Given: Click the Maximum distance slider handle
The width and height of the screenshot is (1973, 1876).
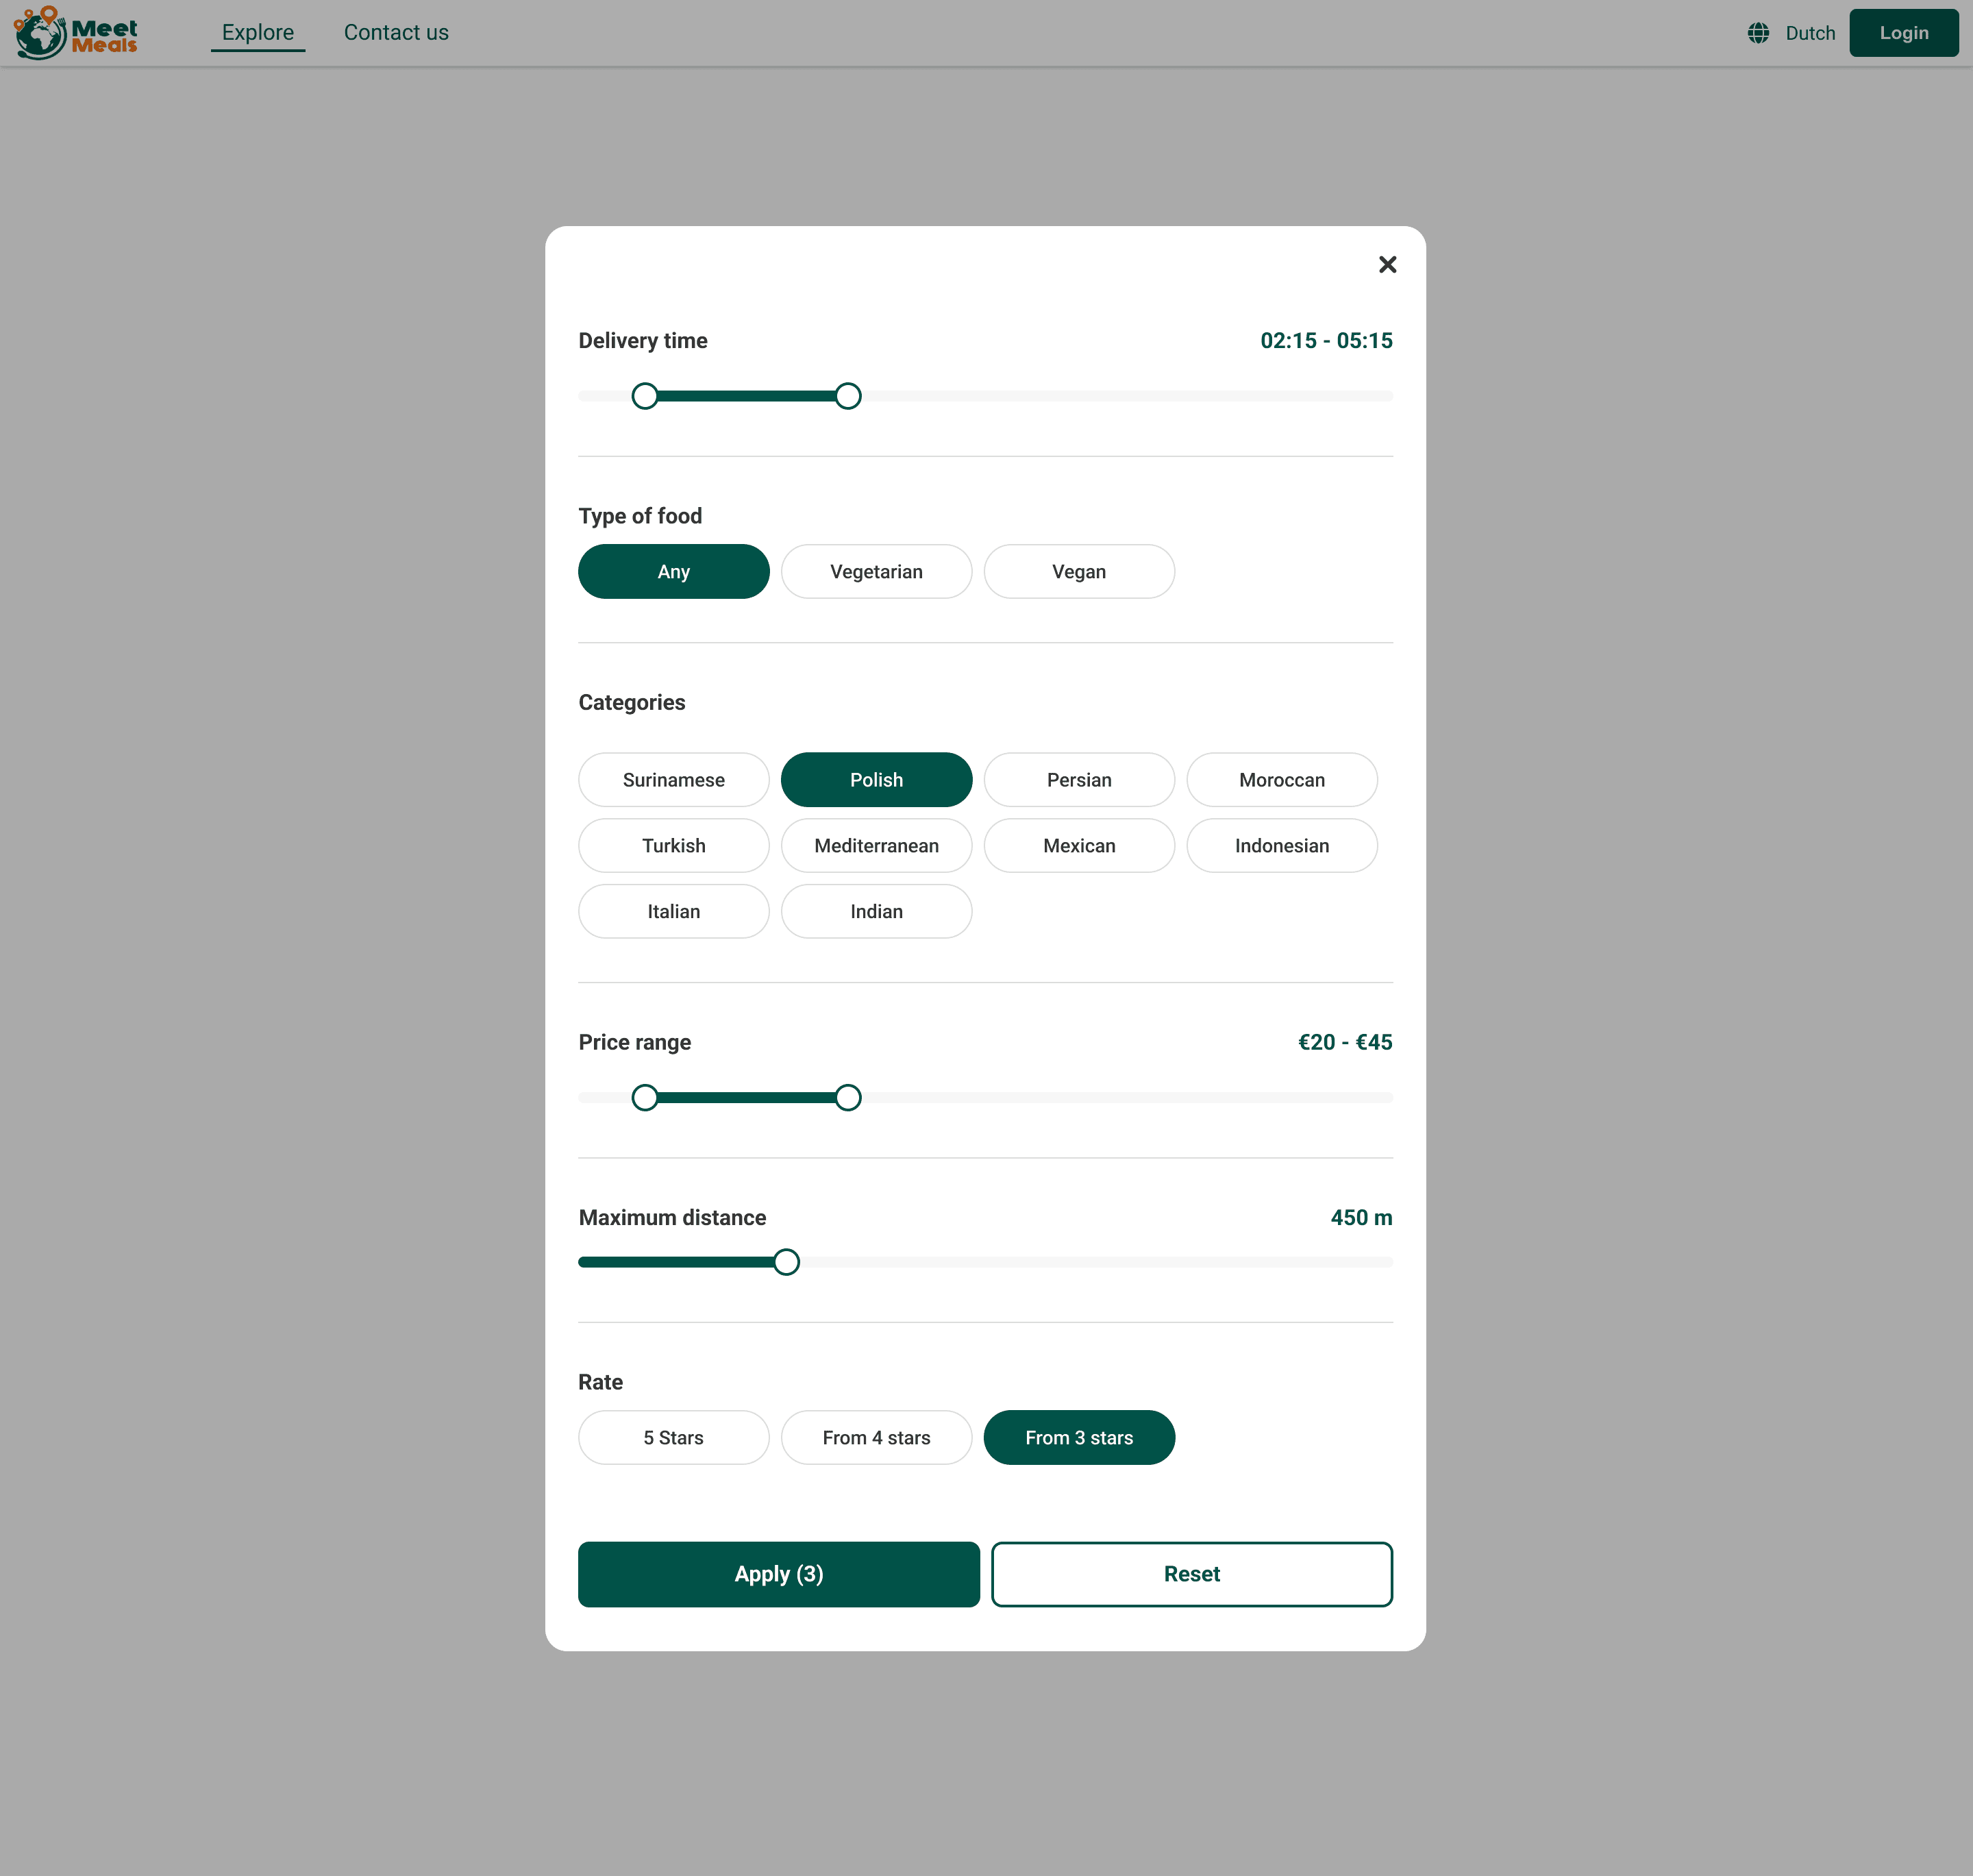Looking at the screenshot, I should (786, 1262).
